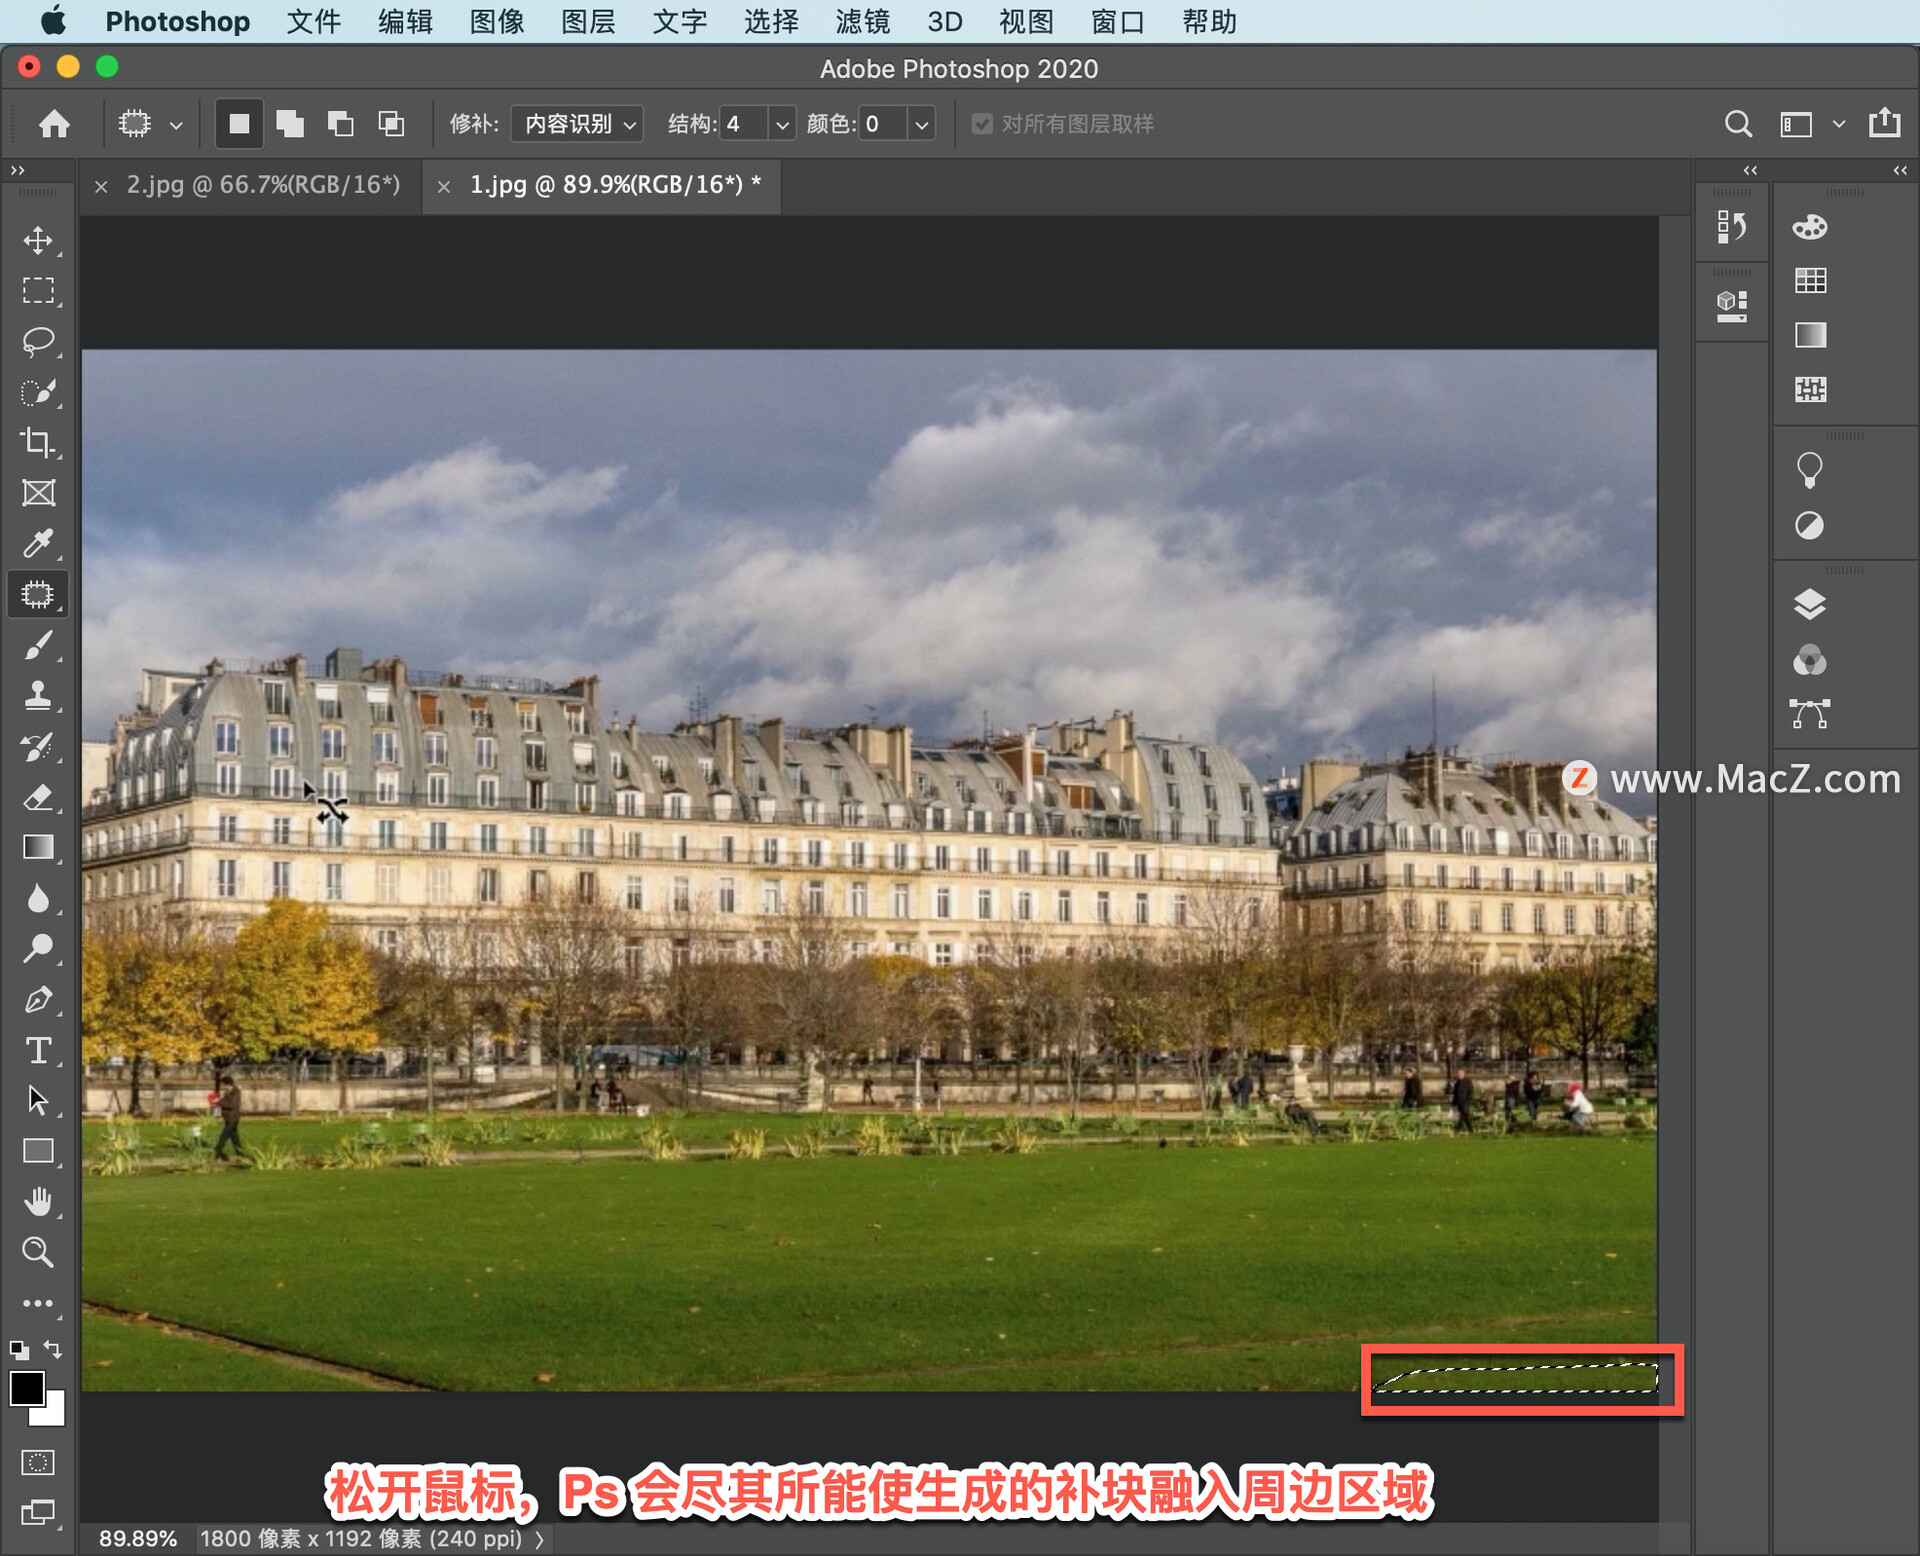Select the Path Selection tool
Screen dimensions: 1920x1556
38,1100
